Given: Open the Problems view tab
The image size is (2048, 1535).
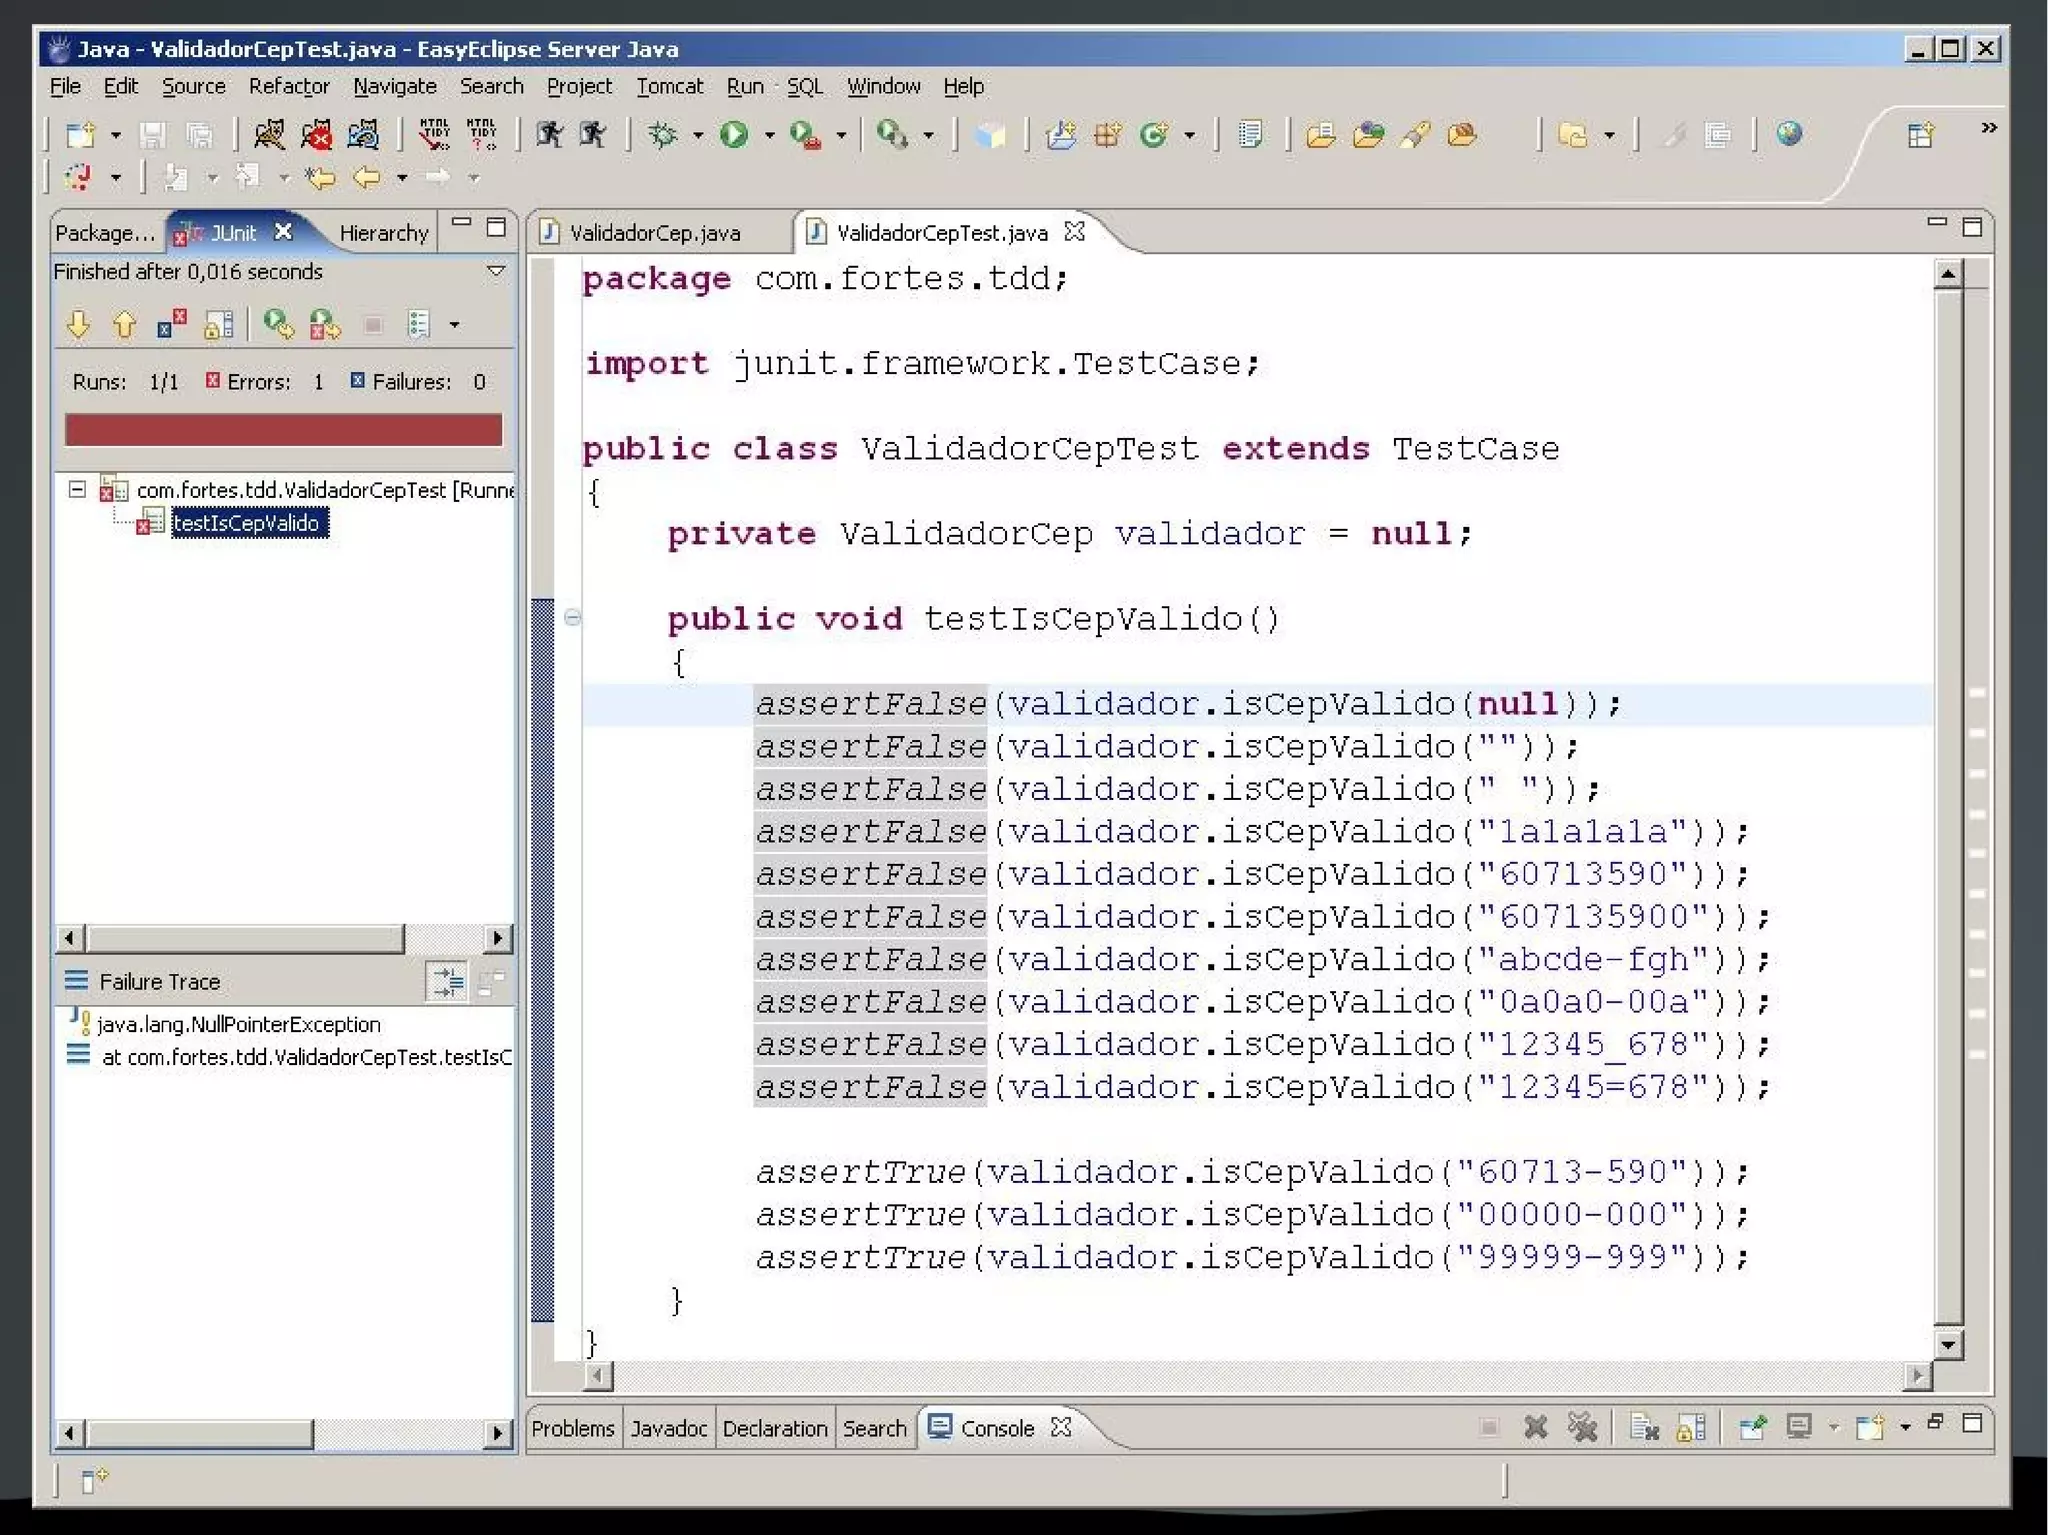Looking at the screenshot, I should click(x=572, y=1428).
